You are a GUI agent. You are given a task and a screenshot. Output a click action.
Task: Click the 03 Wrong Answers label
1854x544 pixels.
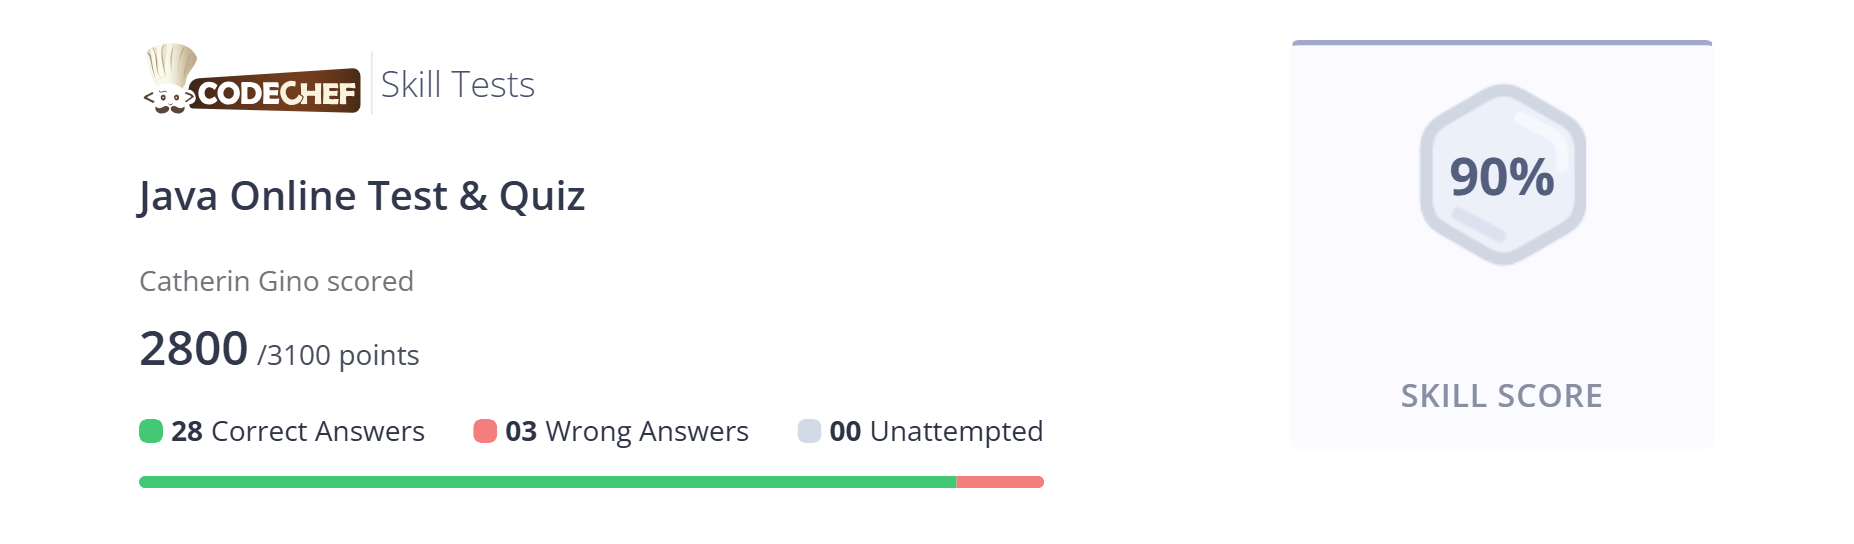click(627, 431)
